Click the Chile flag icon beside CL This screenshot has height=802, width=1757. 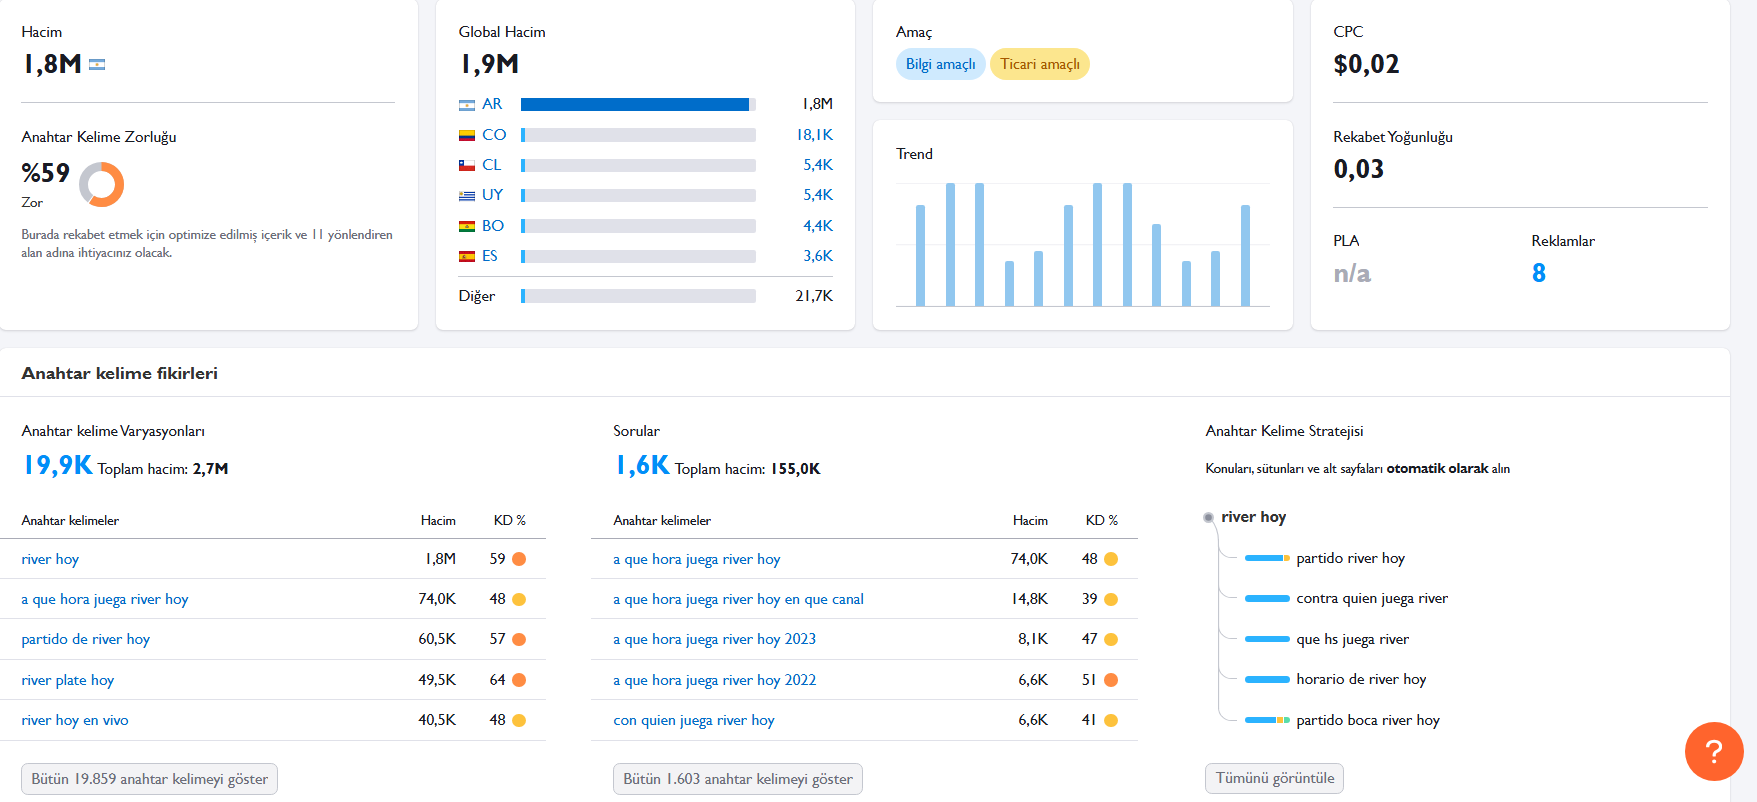[467, 166]
